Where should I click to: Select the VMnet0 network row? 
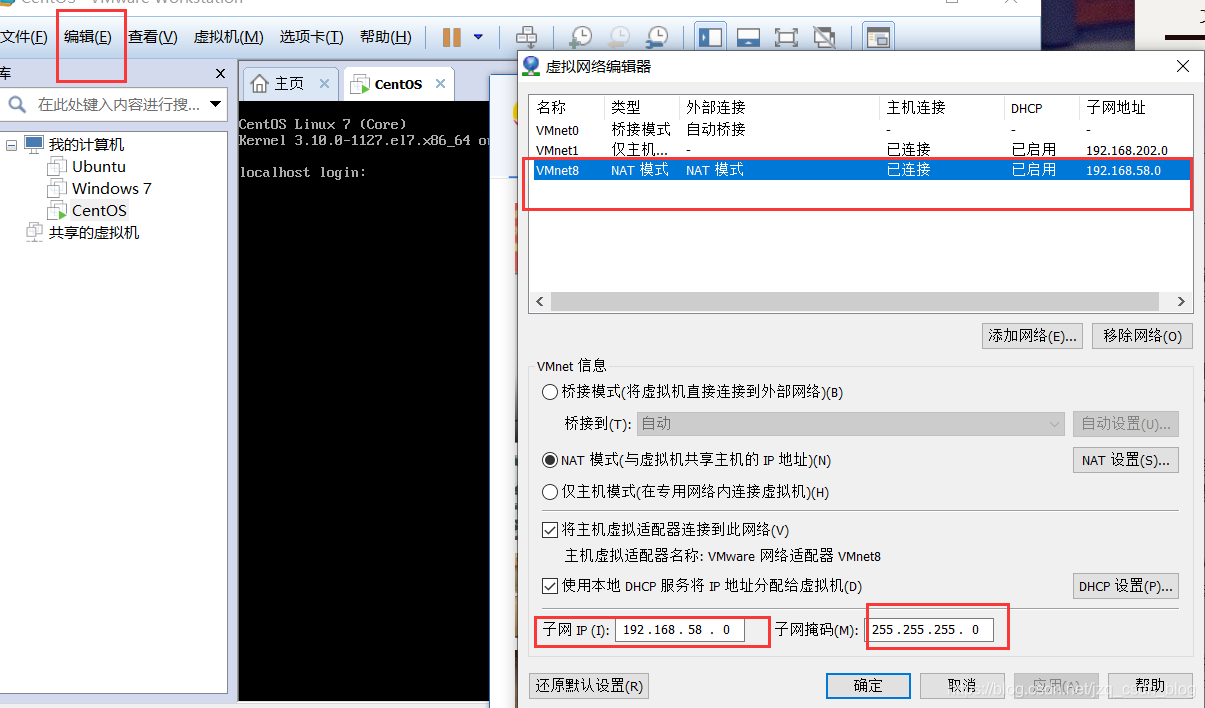pyautogui.click(x=860, y=130)
